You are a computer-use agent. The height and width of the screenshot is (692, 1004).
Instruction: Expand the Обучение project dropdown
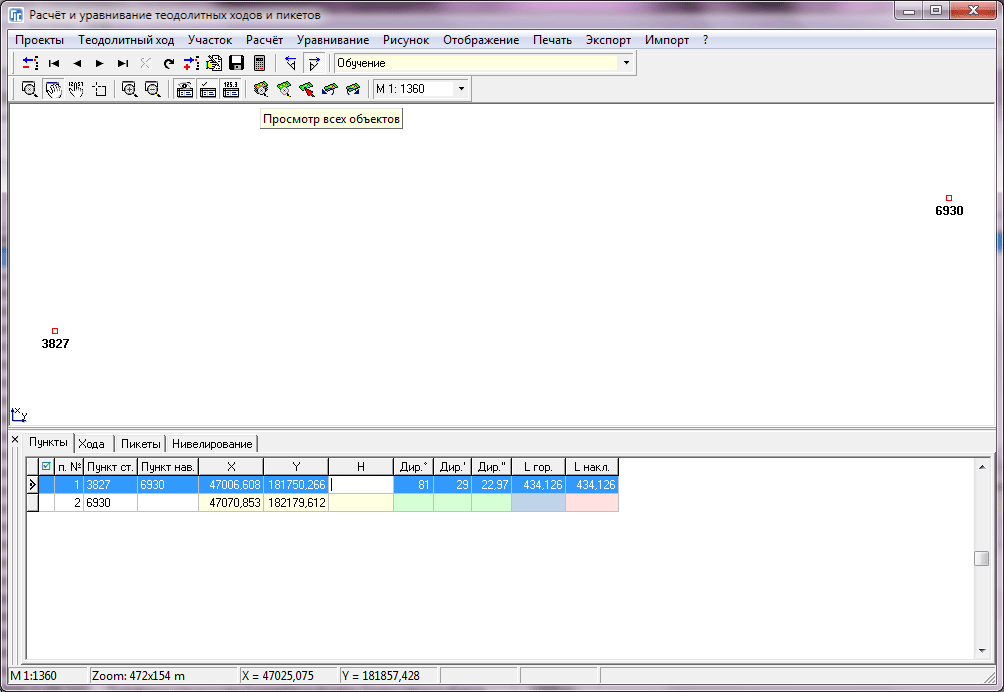click(626, 63)
